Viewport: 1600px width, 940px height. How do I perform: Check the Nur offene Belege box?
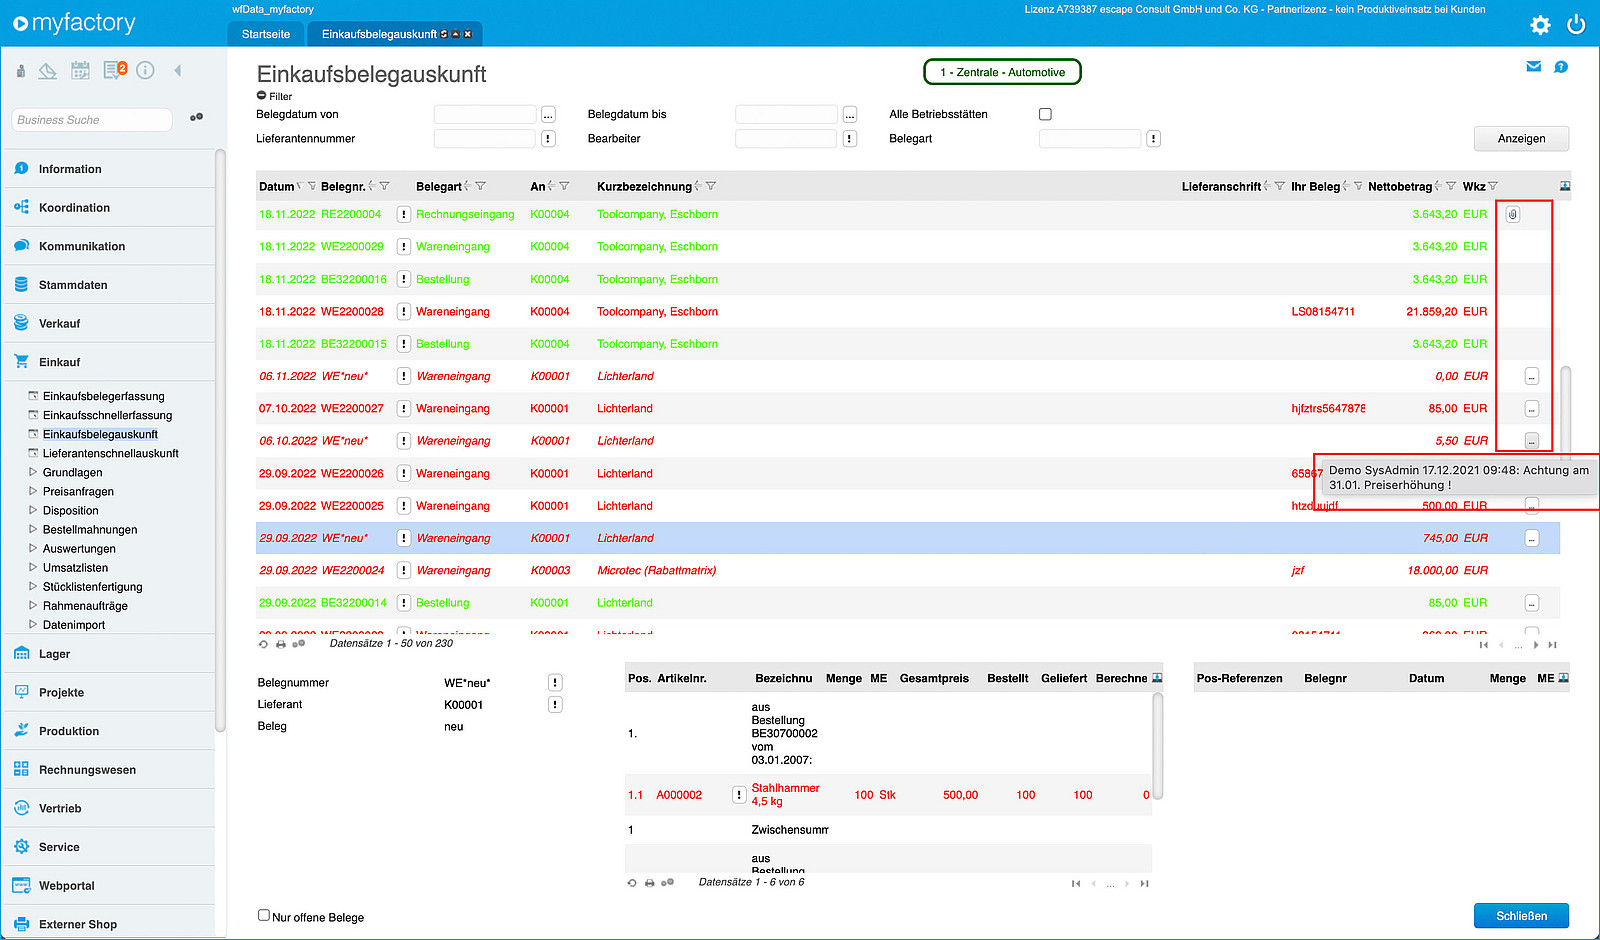(264, 915)
